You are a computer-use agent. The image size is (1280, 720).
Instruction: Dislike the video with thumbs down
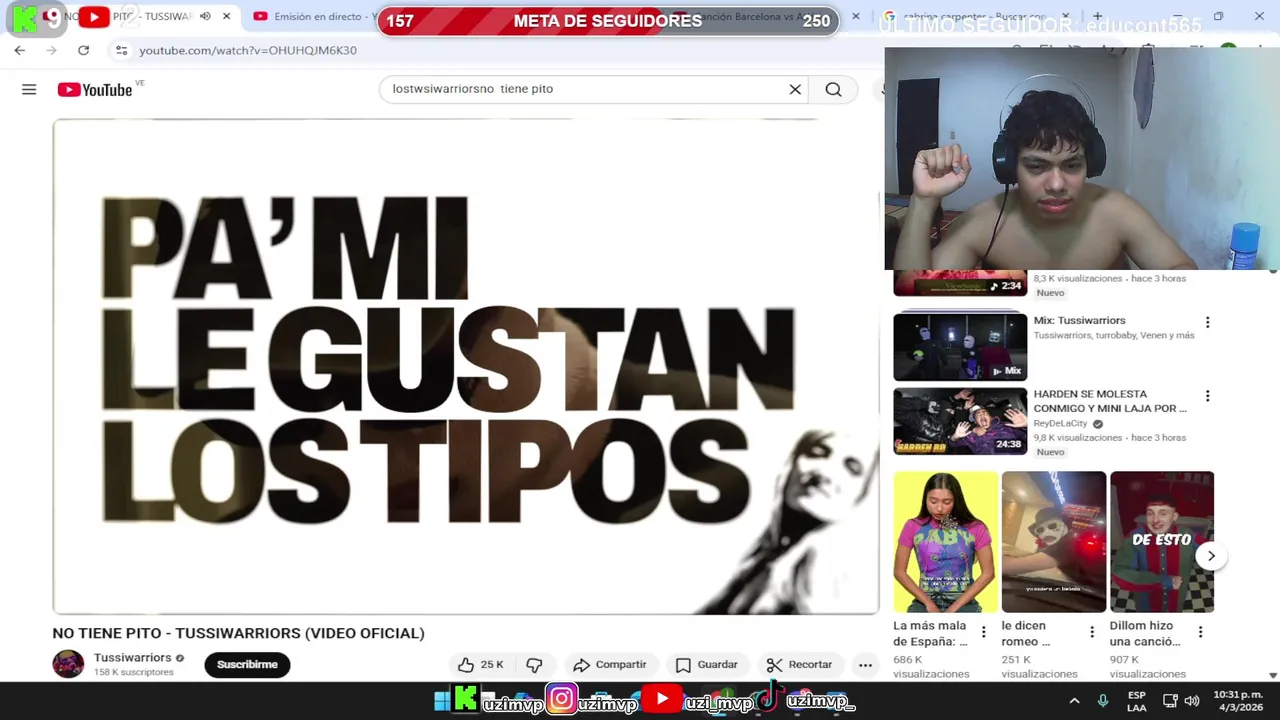coord(534,664)
